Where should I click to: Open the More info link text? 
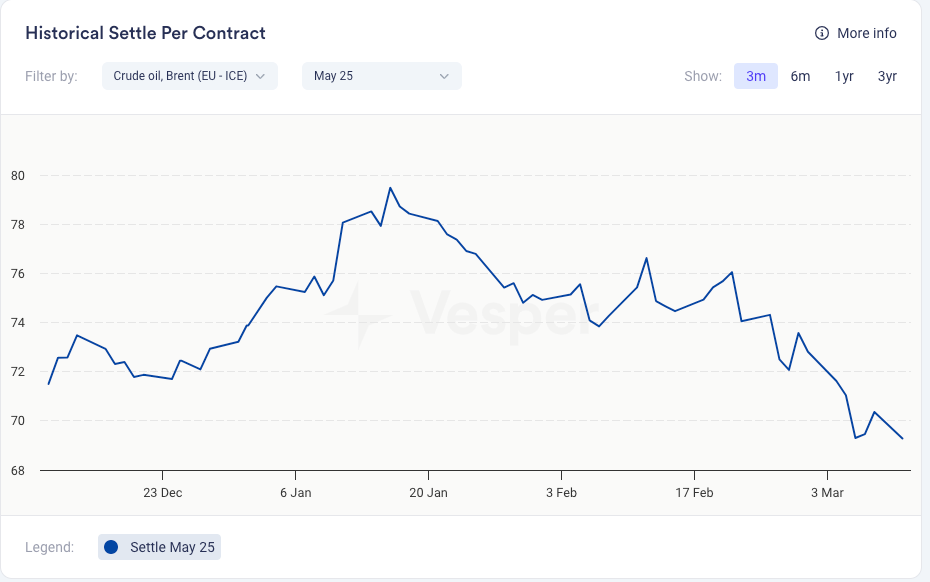pos(866,33)
